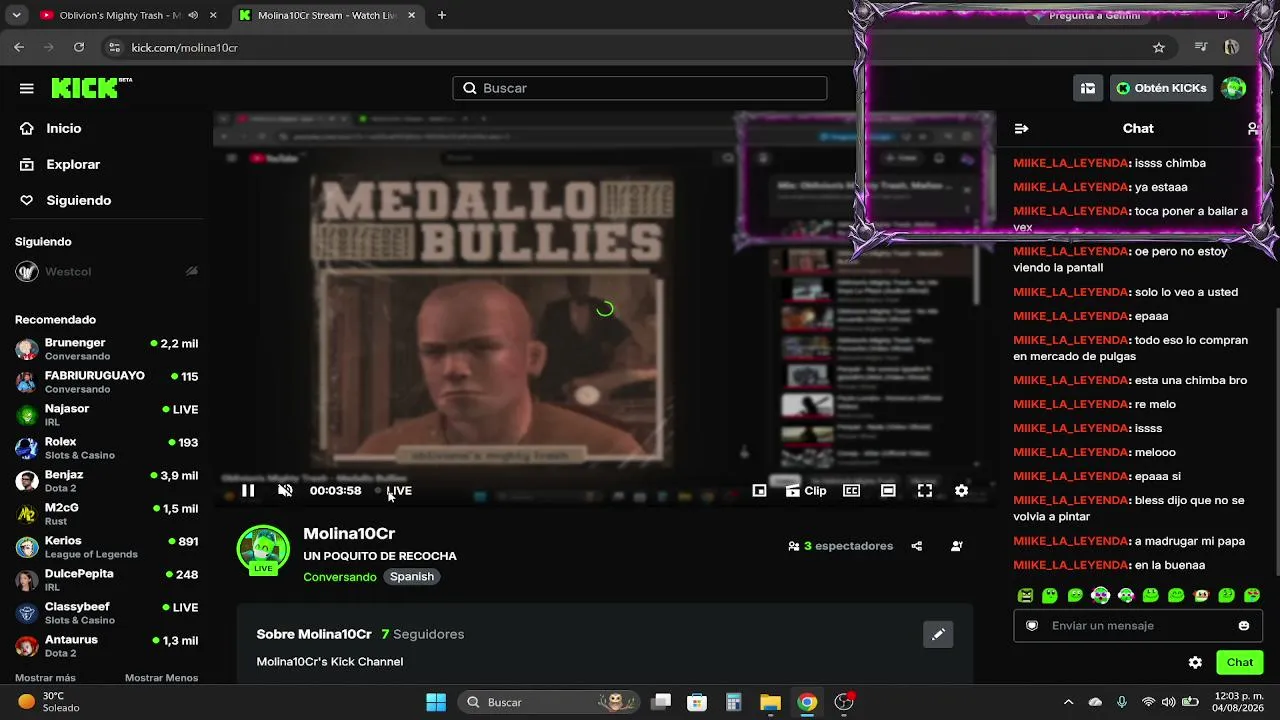This screenshot has width=1280, height=720.
Task: Open the Obtén KICKs button
Action: (x=1162, y=88)
